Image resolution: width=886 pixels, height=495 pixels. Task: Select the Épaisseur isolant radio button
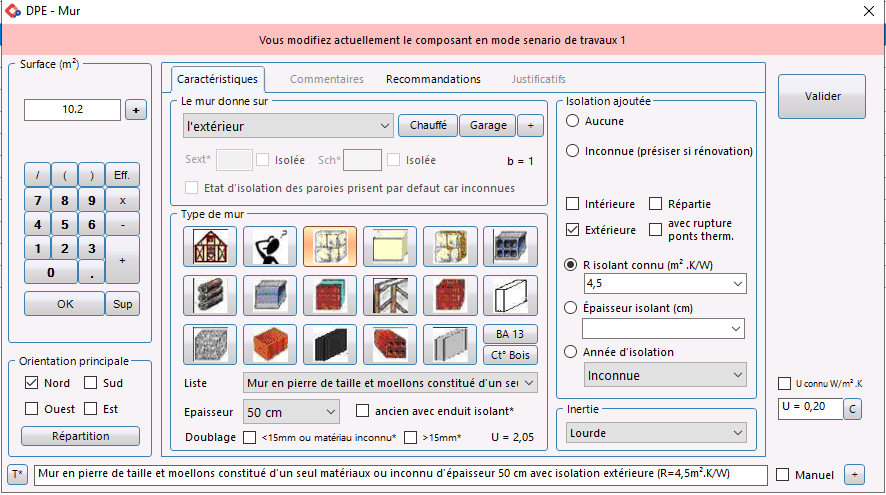pyautogui.click(x=573, y=308)
